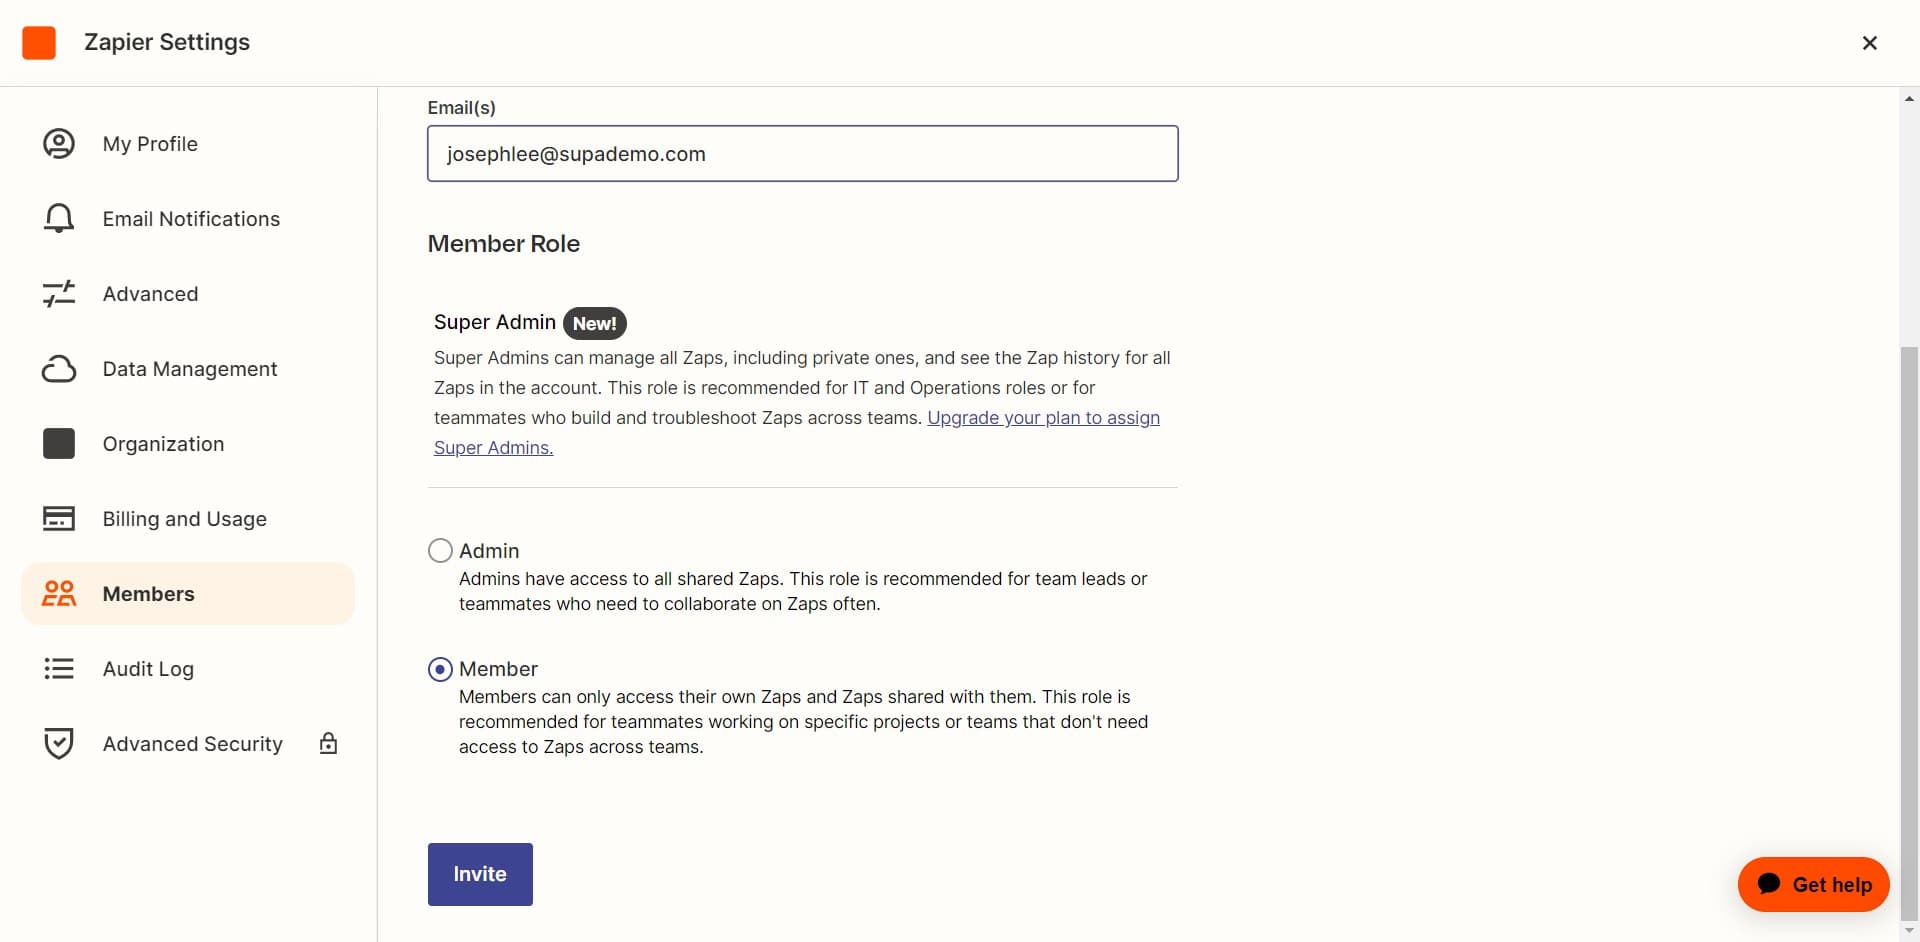This screenshot has height=942, width=1920.
Task: Click the Audit Log list icon
Action: 59,669
